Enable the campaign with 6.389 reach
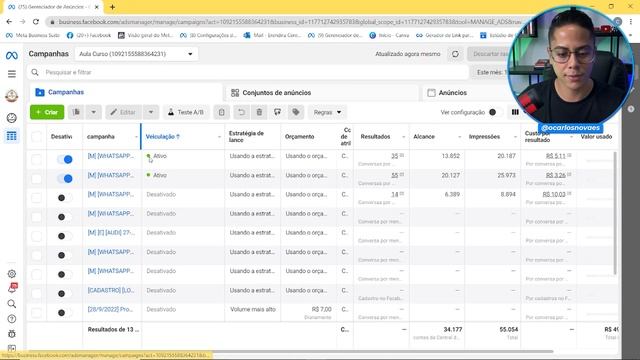 pyautogui.click(x=64, y=198)
